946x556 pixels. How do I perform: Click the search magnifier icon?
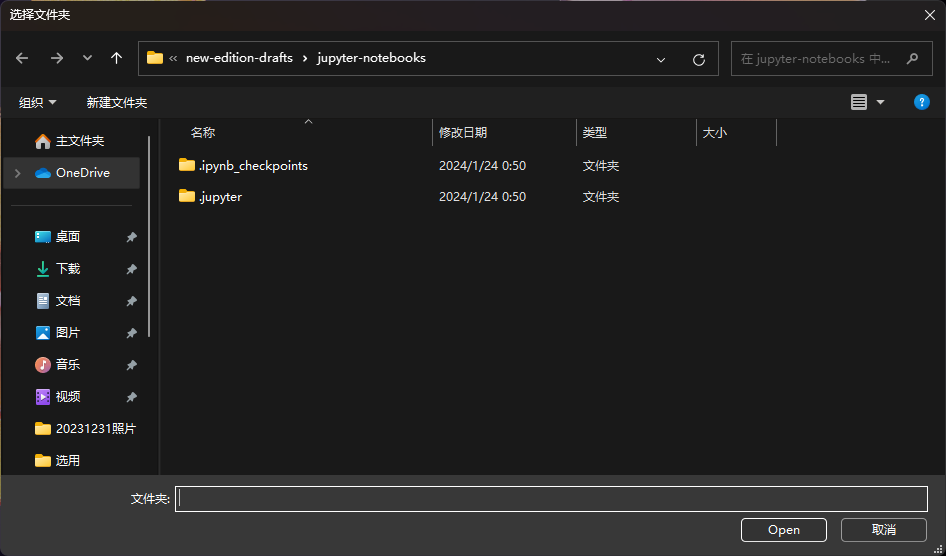click(912, 59)
